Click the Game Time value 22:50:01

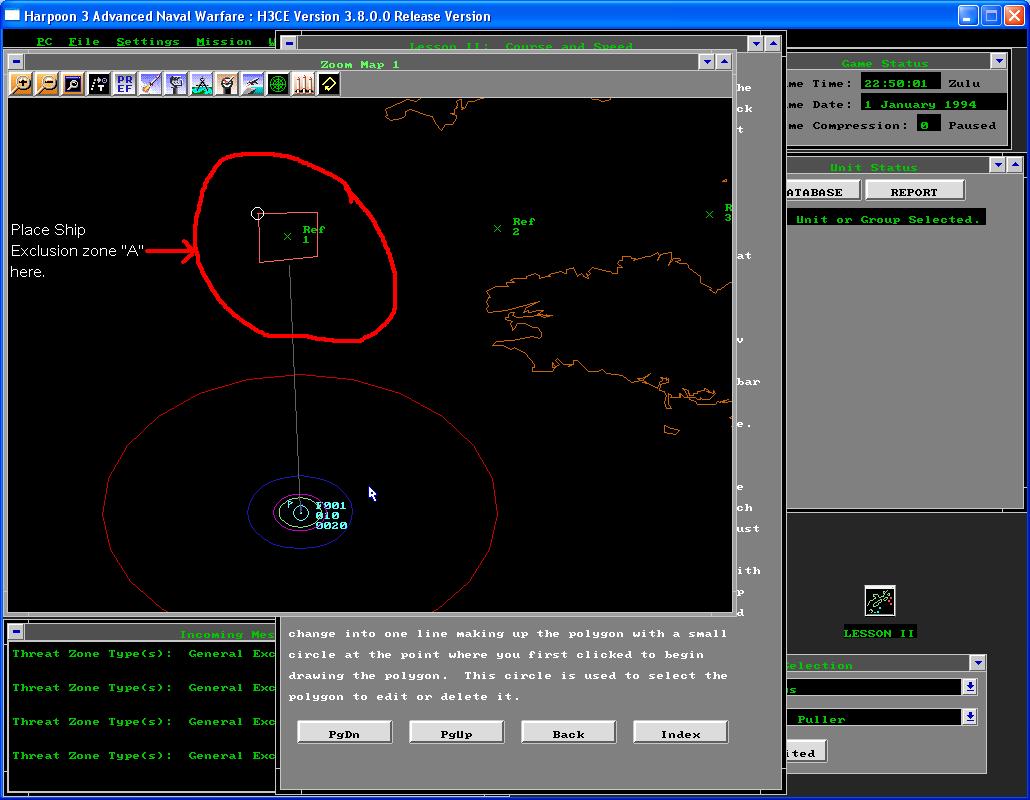(899, 83)
